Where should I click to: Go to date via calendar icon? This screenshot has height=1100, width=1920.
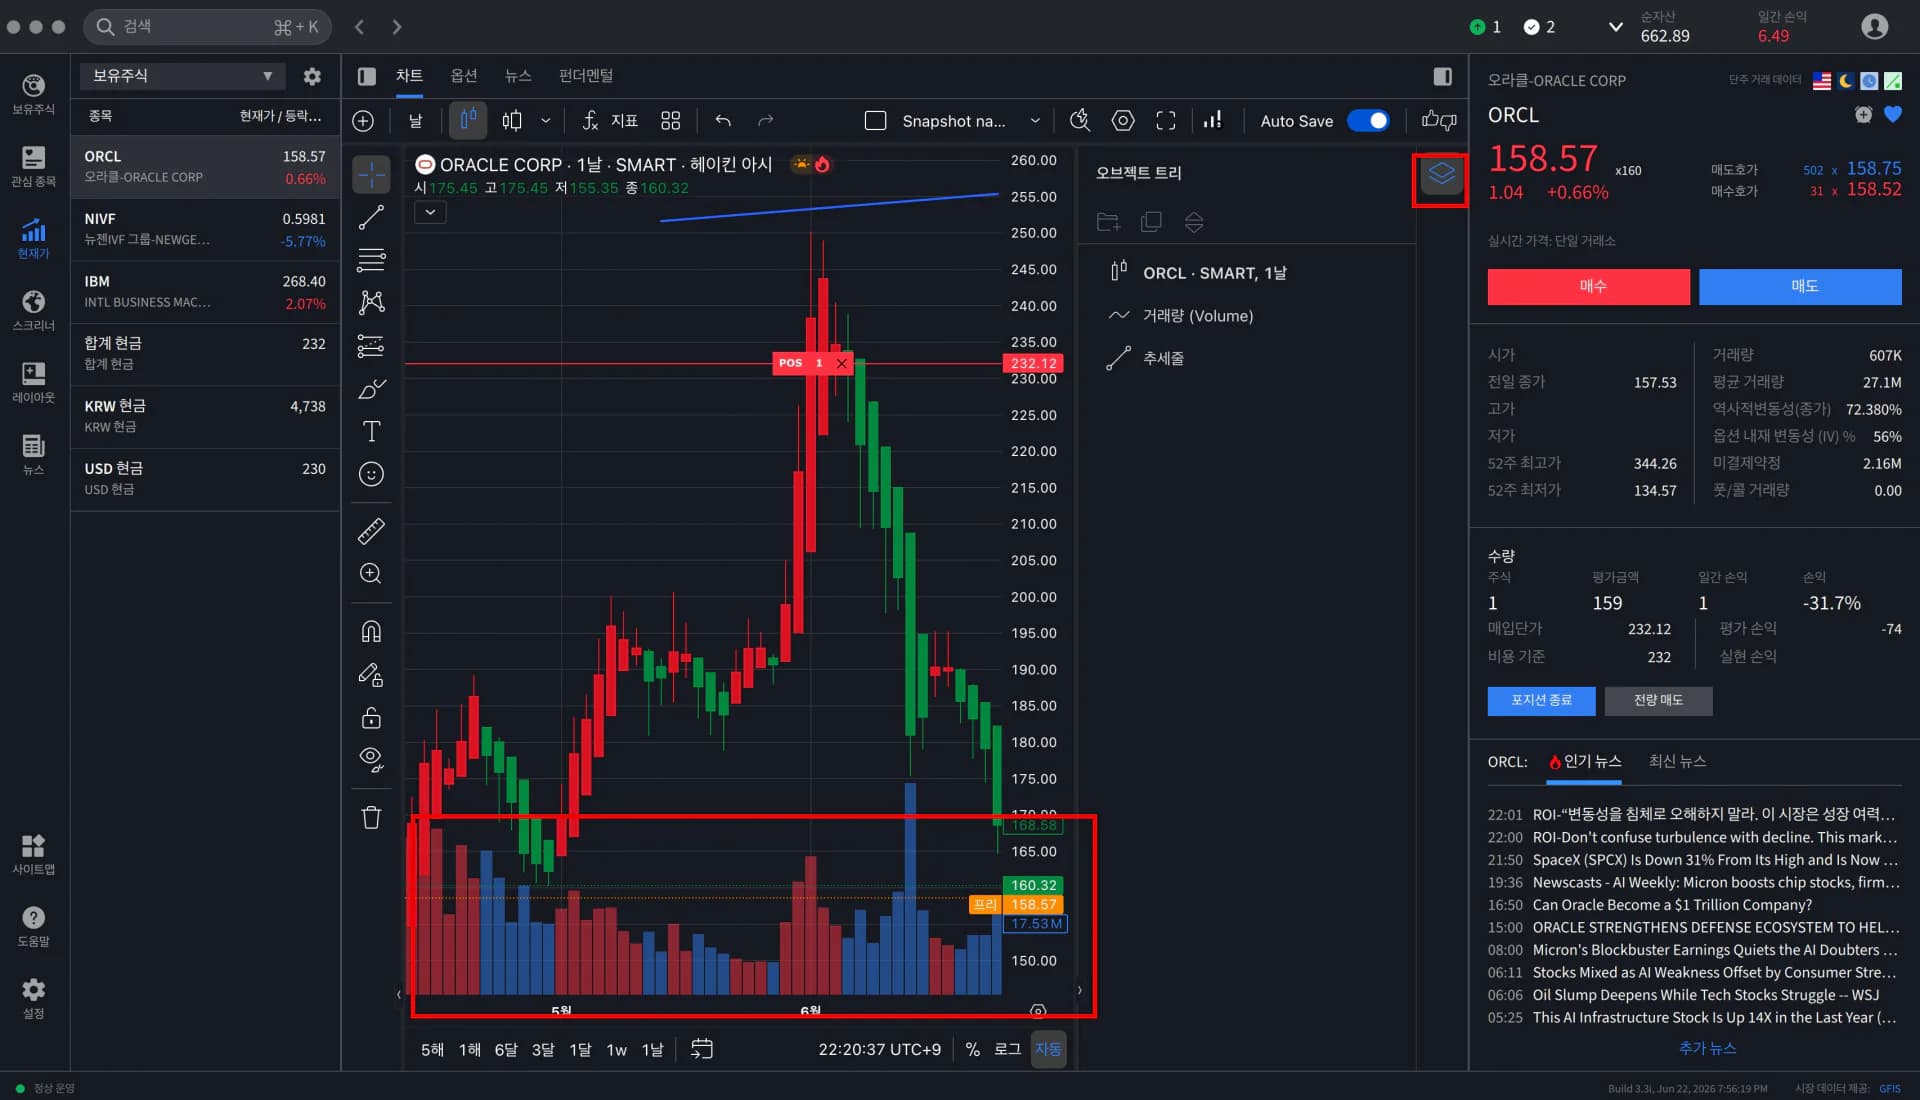coord(702,1049)
